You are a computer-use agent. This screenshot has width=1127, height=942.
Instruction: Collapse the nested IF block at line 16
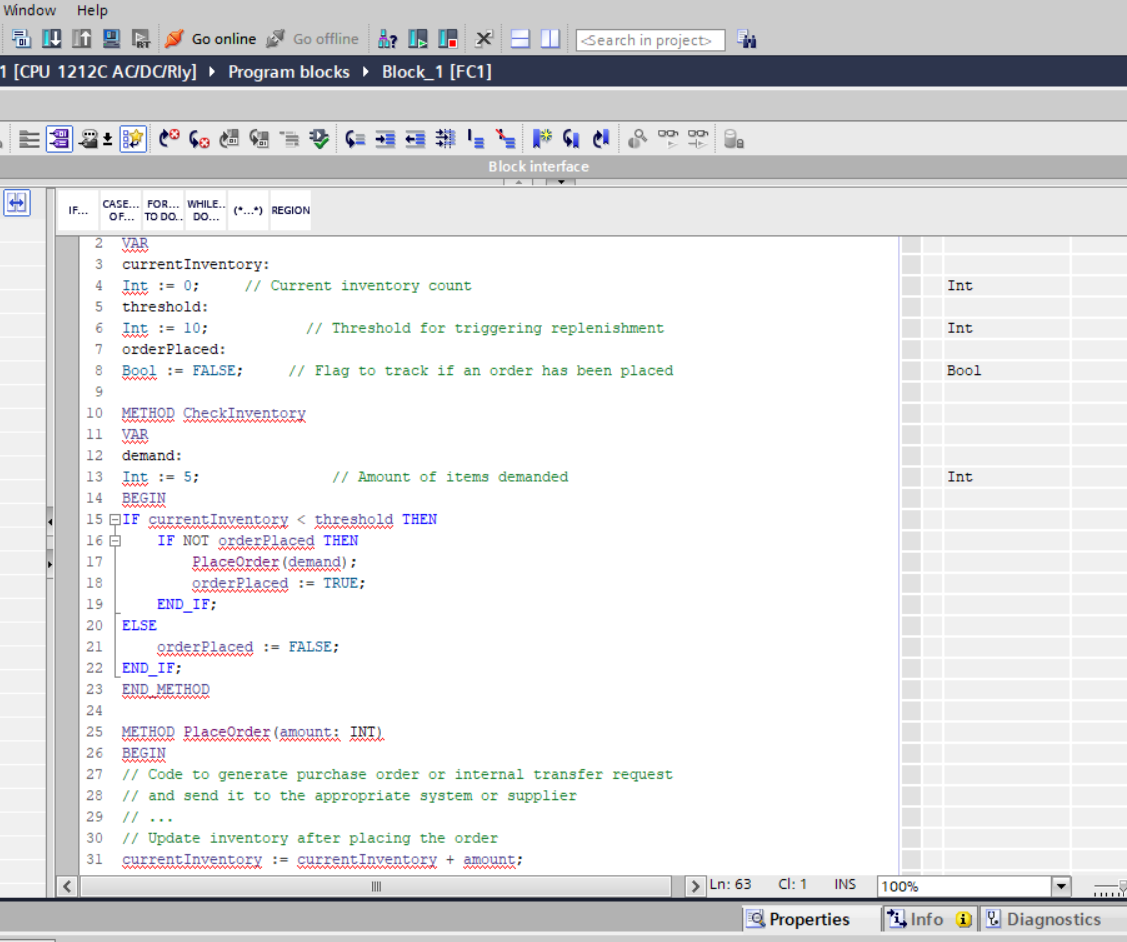115,541
